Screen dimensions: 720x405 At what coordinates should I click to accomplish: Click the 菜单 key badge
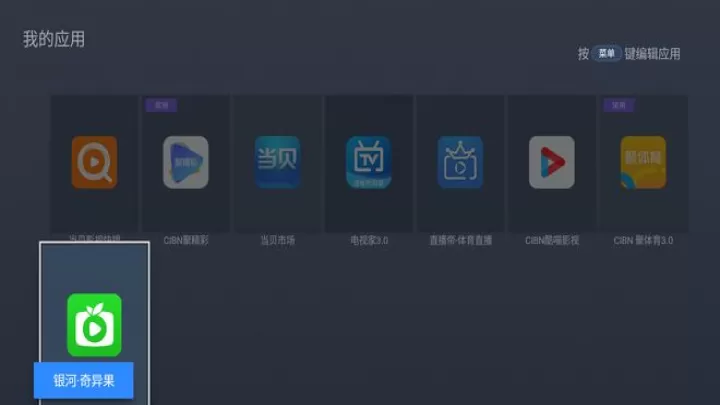coord(607,53)
